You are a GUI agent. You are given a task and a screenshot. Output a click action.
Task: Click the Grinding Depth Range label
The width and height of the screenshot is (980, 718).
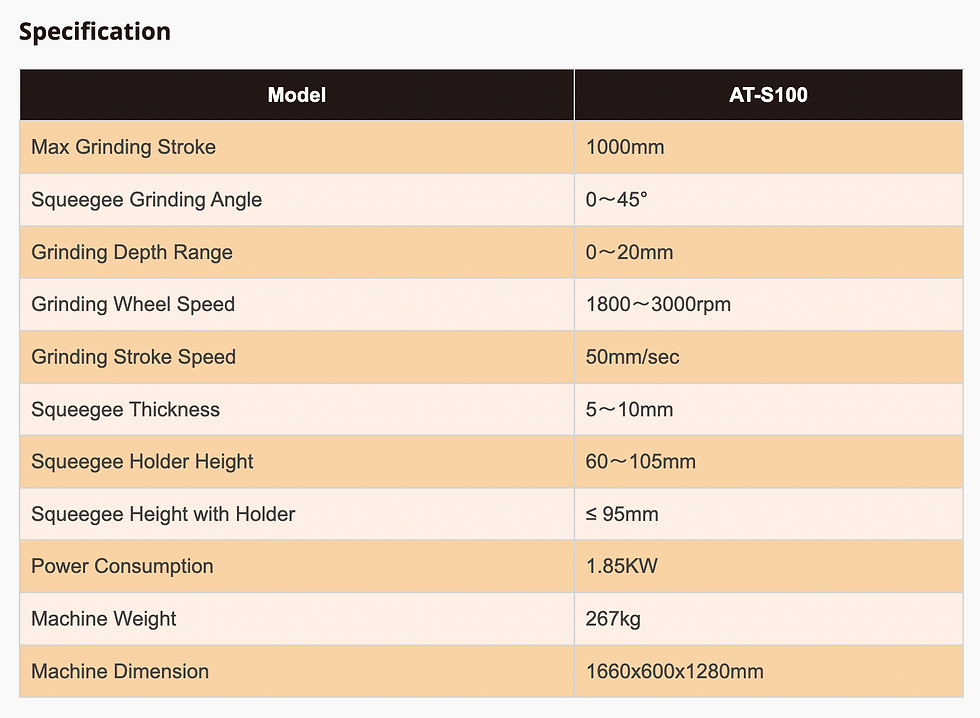132,252
